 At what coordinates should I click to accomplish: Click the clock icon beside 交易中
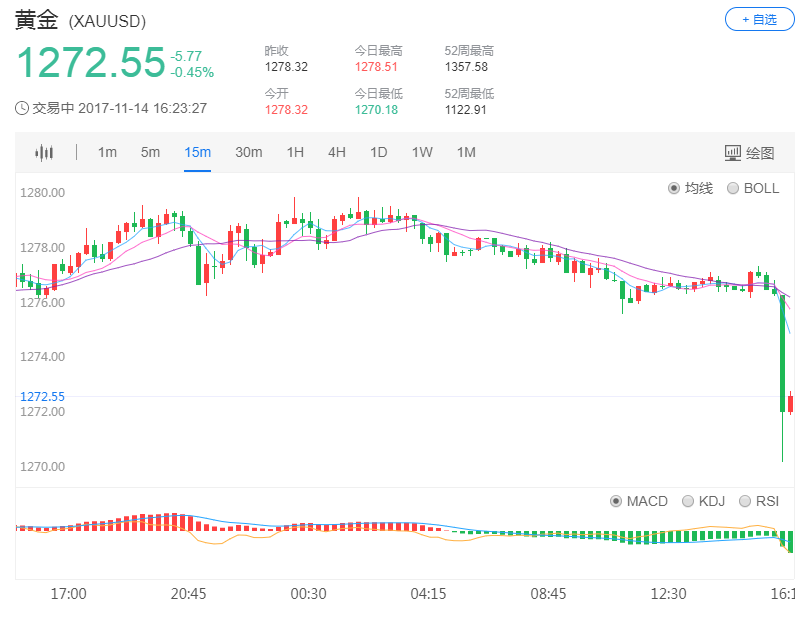click(24, 105)
